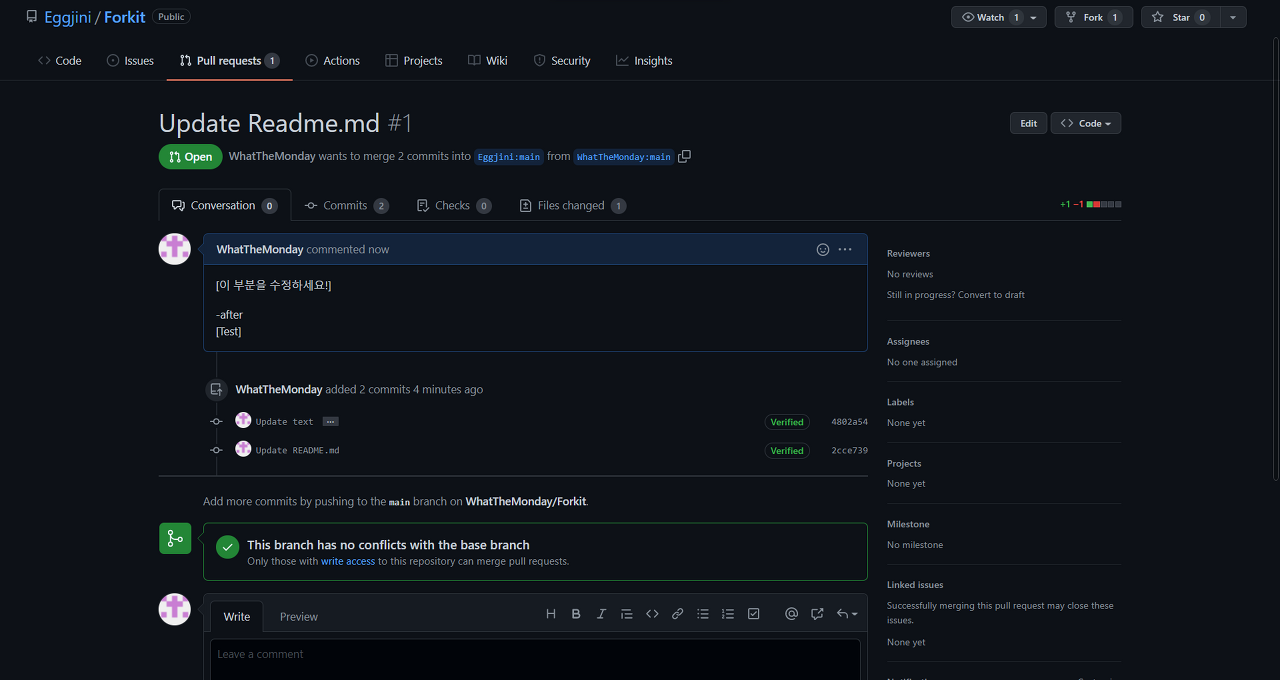The width and height of the screenshot is (1280, 680).
Task: Click the avatar next to Update README.md commit
Action: pos(243,449)
